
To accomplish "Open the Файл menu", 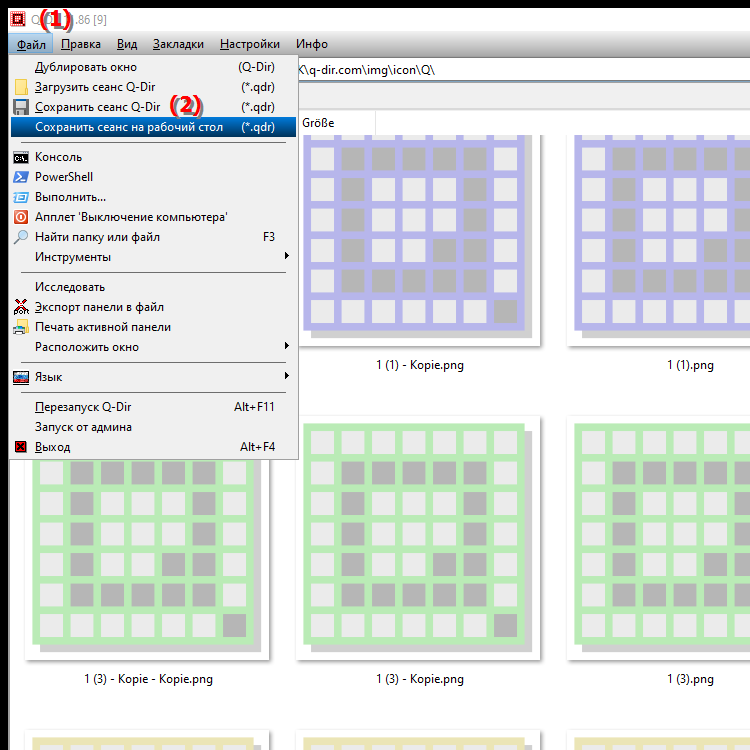I will click(x=31, y=44).
